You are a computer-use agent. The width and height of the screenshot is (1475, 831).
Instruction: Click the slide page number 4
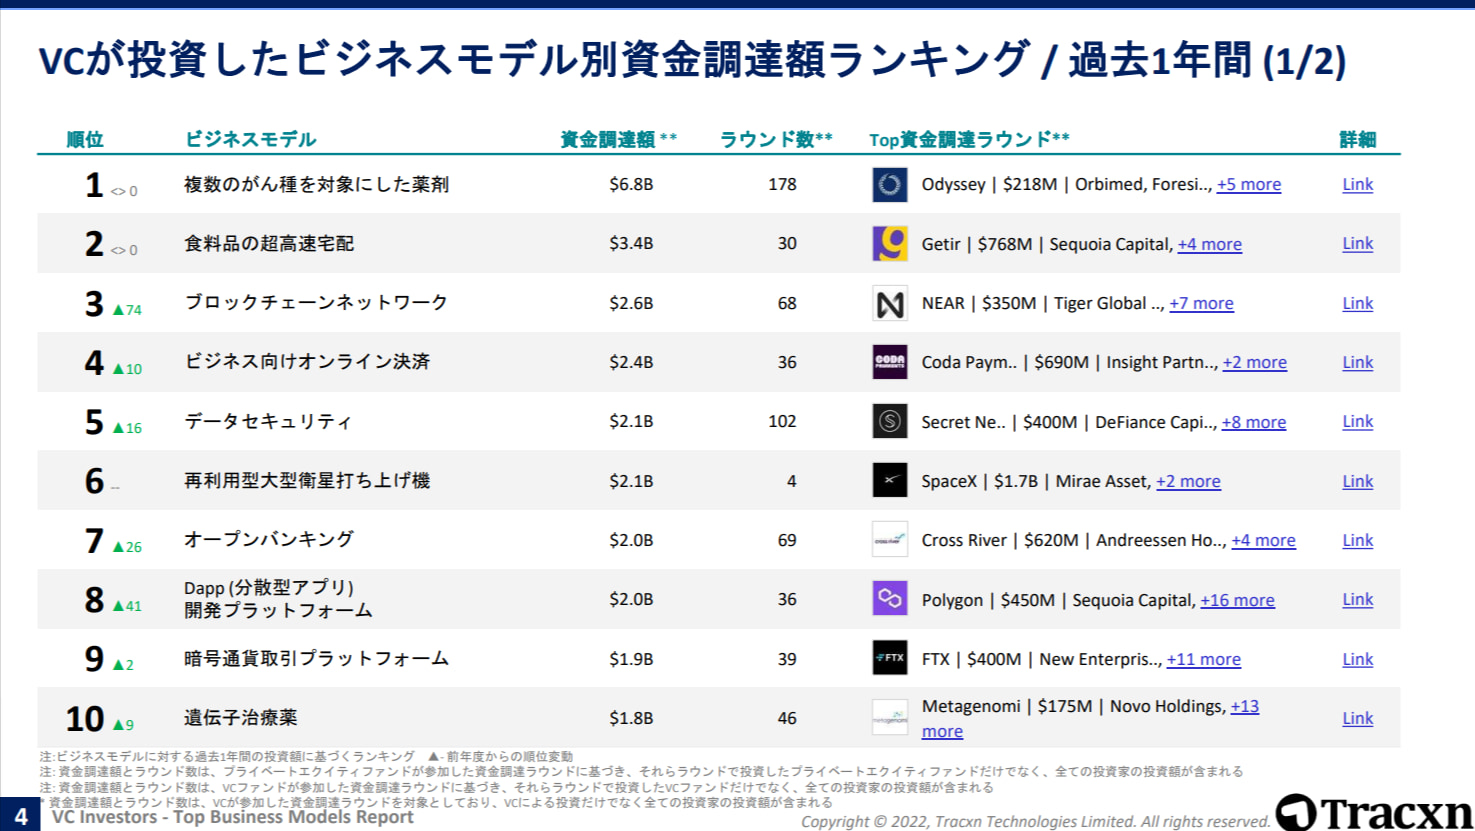click(19, 816)
